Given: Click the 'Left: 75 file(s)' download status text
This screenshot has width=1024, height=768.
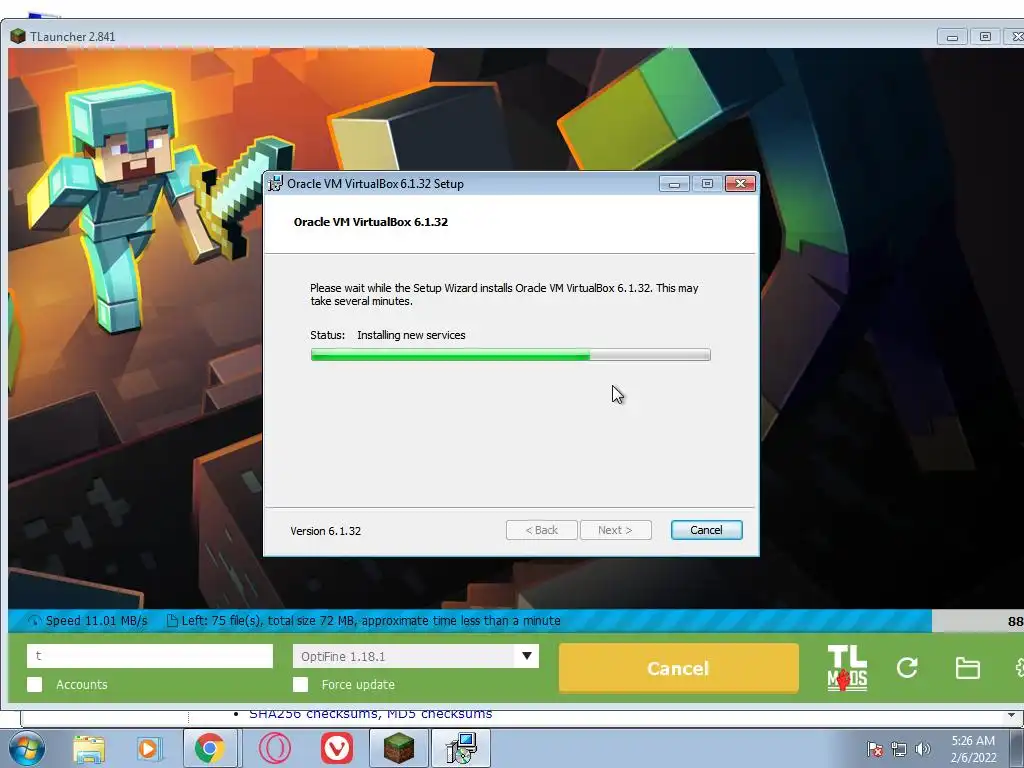Looking at the screenshot, I should pos(370,620).
